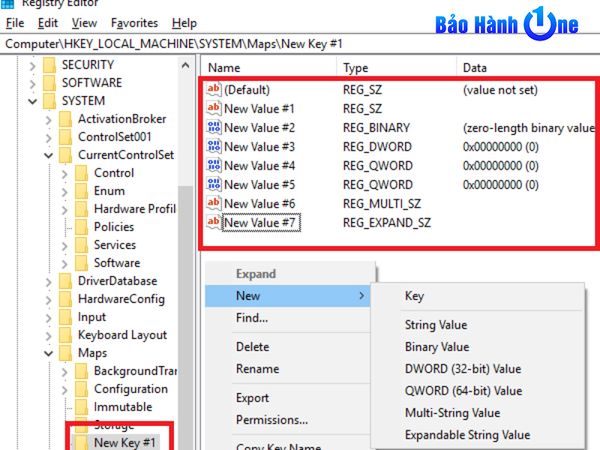Select the New Key #1 tree item
This screenshot has width=600, height=450.
coord(124,442)
